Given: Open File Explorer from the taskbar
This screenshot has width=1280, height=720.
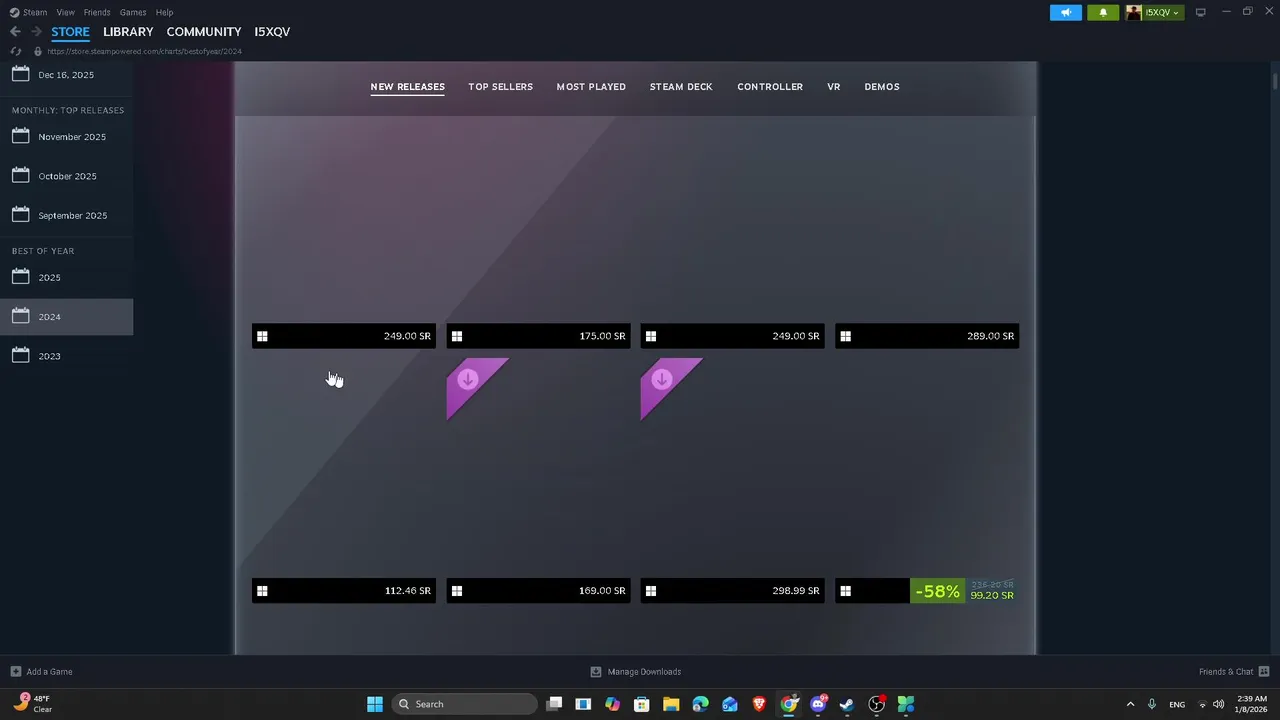Looking at the screenshot, I should (671, 704).
